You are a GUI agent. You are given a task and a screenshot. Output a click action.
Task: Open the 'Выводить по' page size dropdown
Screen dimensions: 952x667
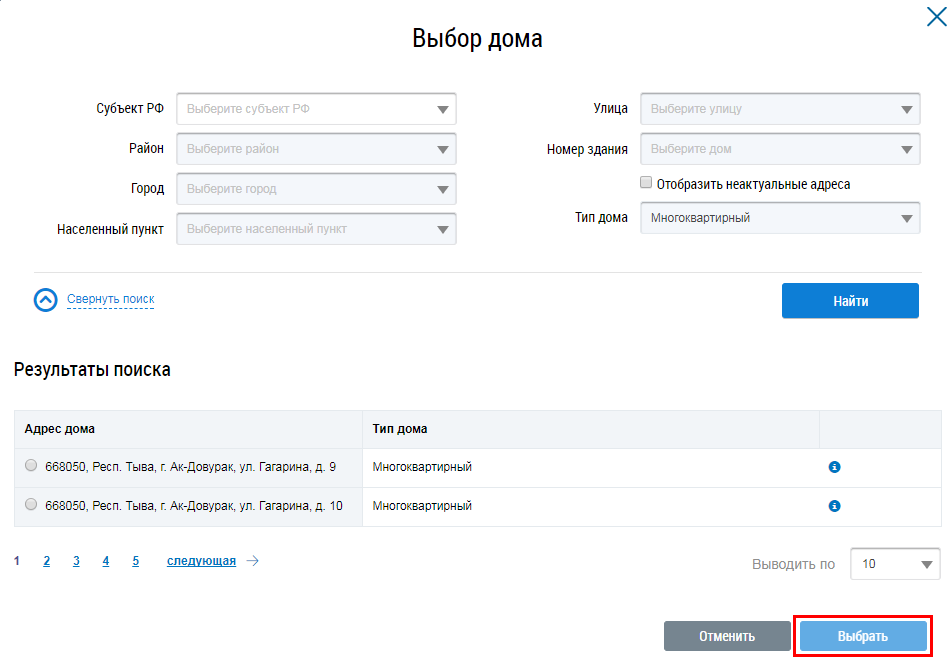coord(894,564)
